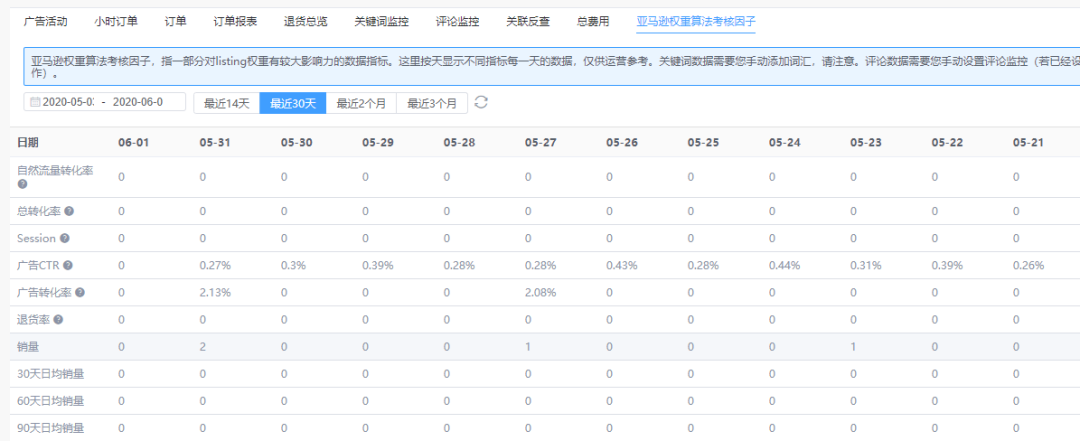
Task: Click start date 2020-05-0 field
Action: tap(68, 103)
